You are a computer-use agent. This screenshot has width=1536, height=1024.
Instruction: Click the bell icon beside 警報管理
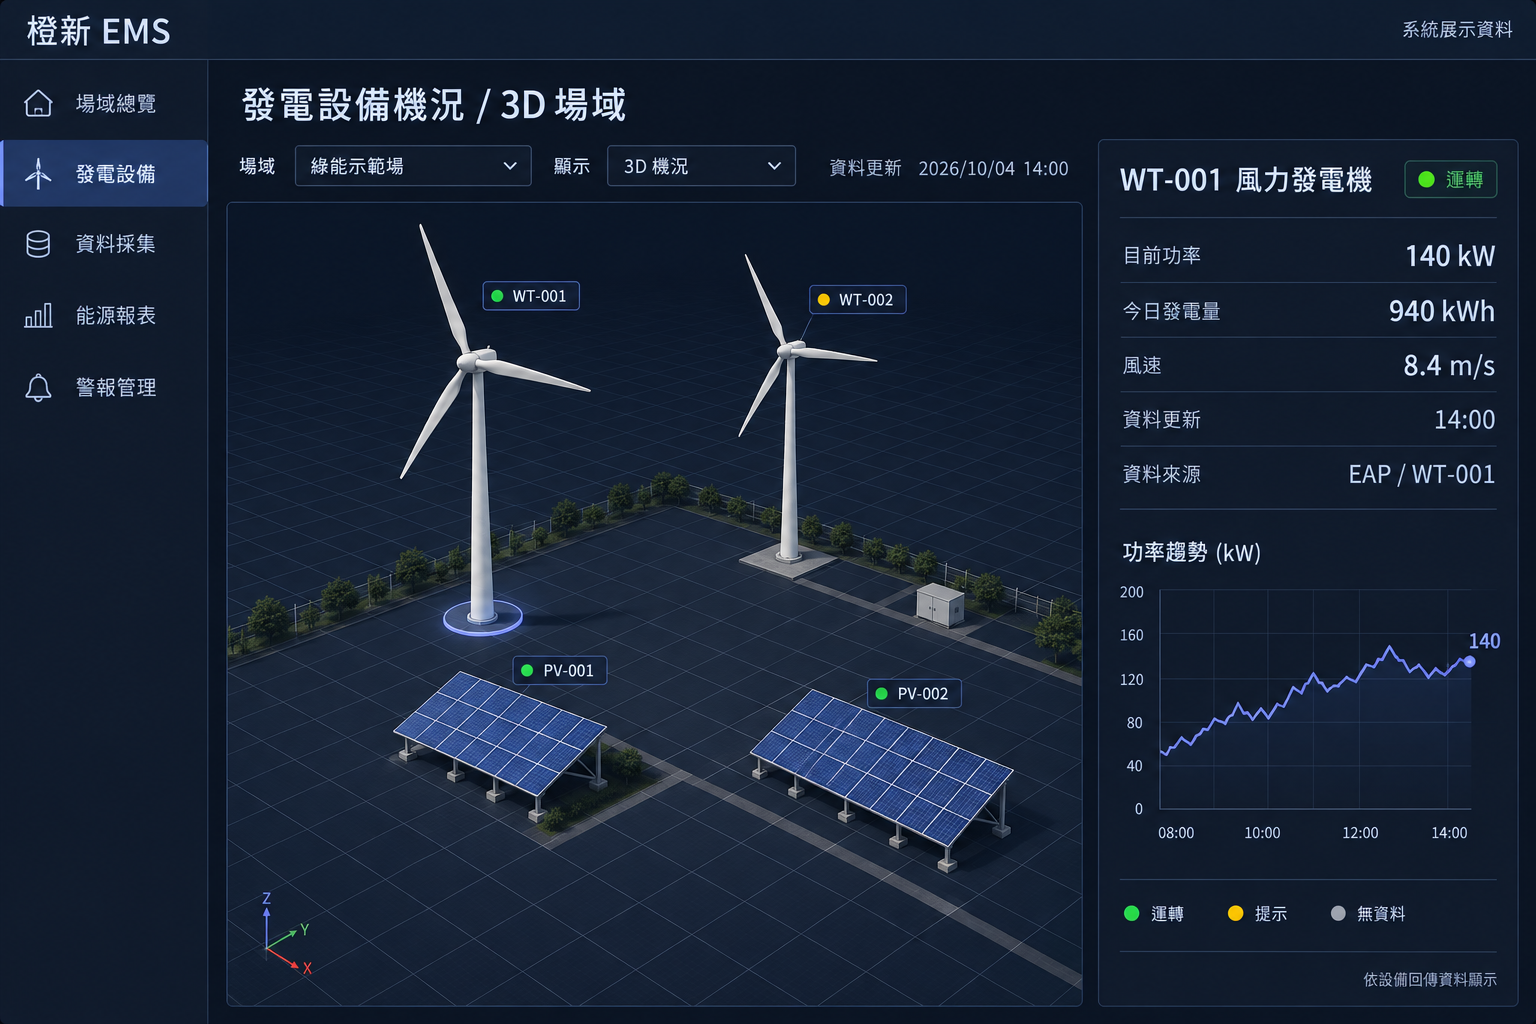[x=38, y=388]
